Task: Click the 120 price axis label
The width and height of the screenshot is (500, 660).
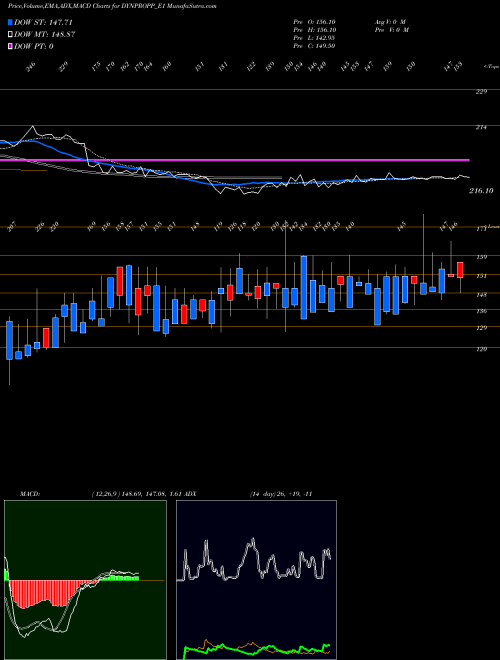Action: click(481, 349)
